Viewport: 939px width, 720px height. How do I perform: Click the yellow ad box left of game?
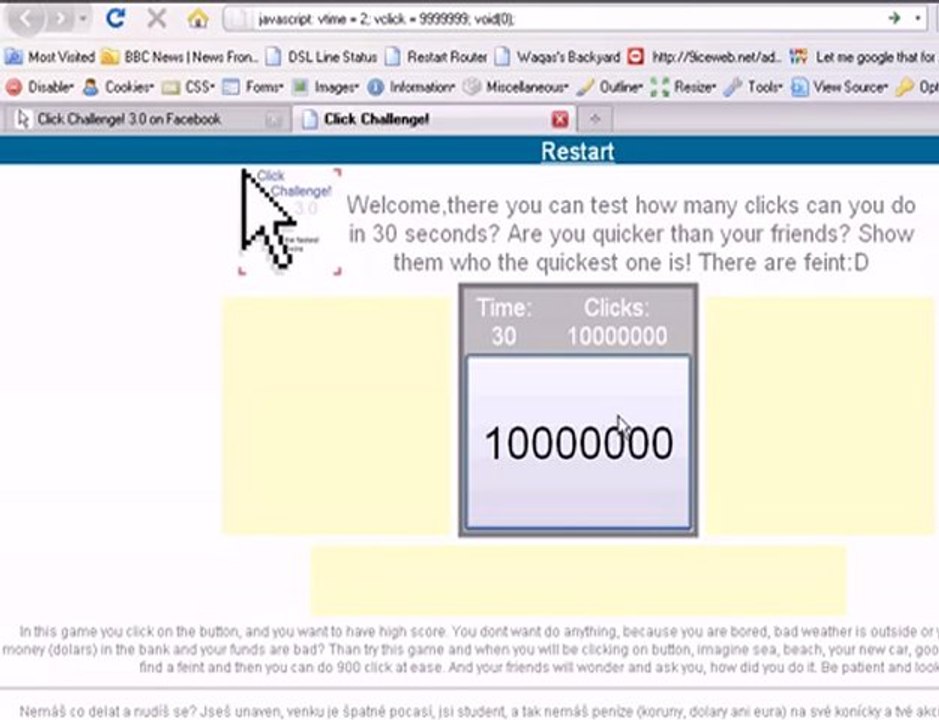click(x=338, y=416)
